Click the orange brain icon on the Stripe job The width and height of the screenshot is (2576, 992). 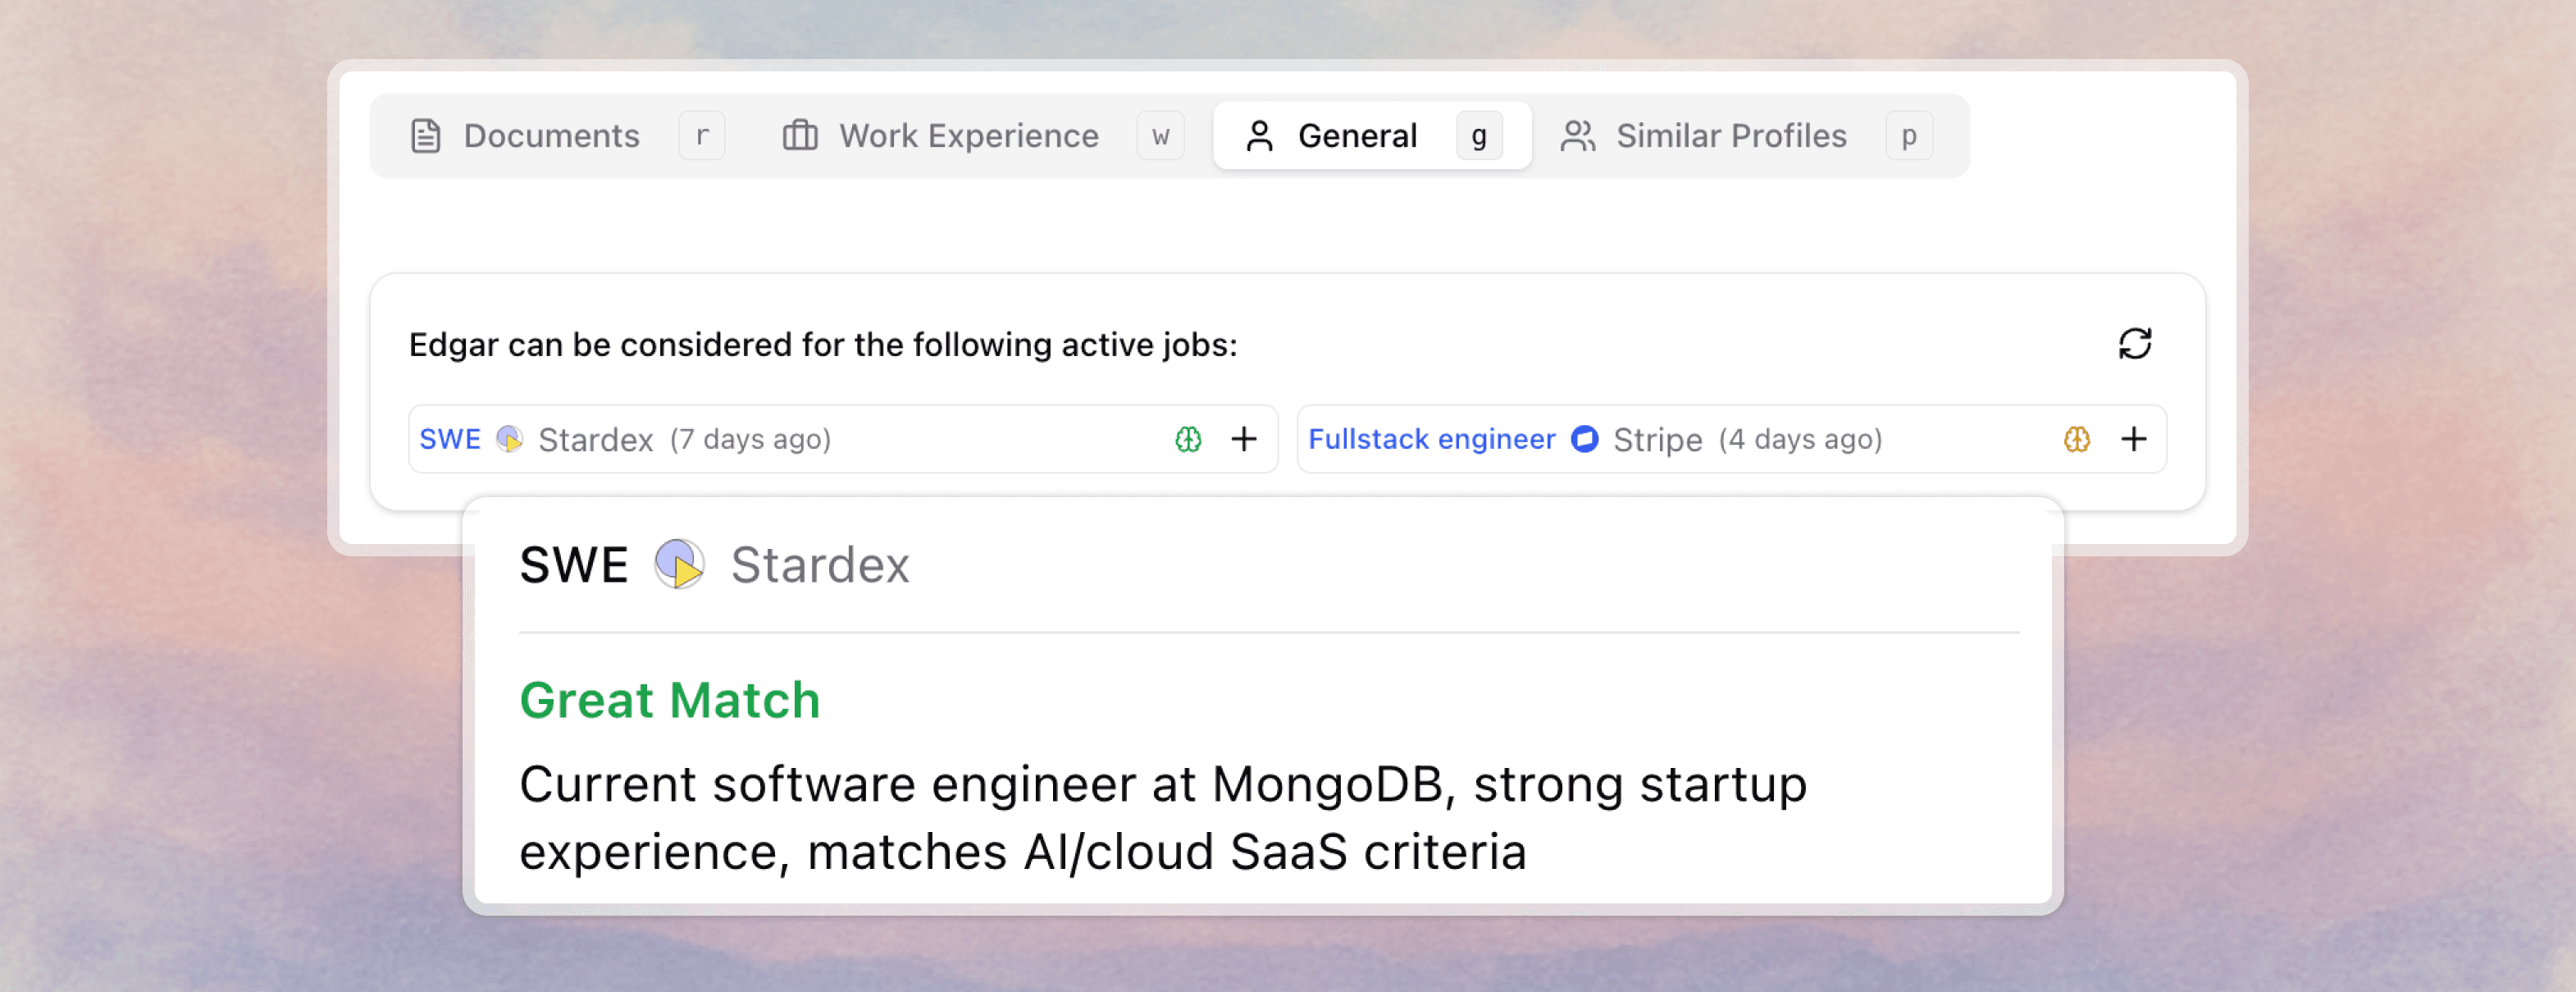(x=2077, y=439)
